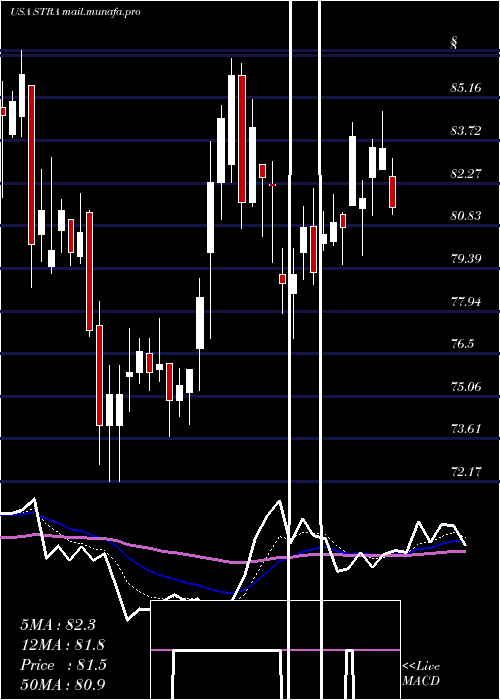This screenshot has width=500, height=700.
Task: Click the <<Live MACD label
Action: (421, 673)
